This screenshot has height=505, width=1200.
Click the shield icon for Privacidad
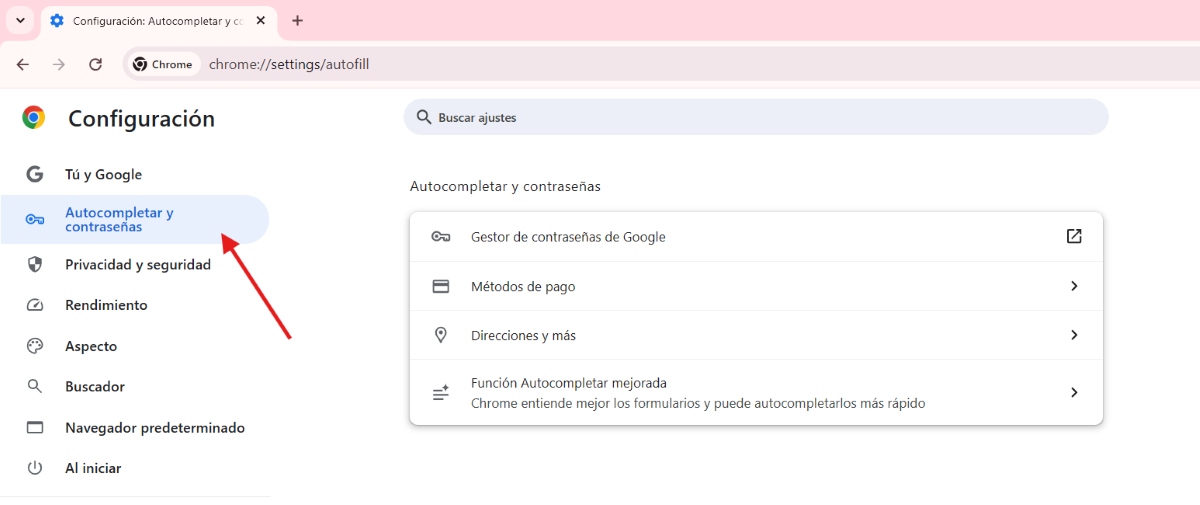[x=35, y=265]
